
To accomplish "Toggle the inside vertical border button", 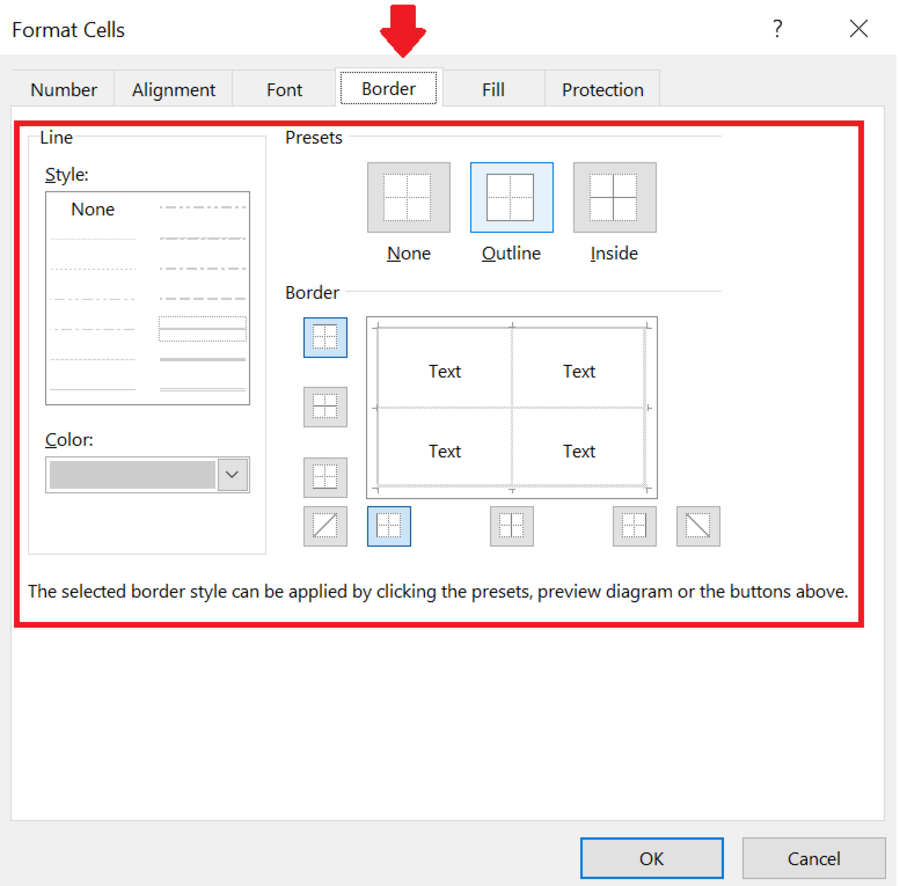I will (512, 526).
